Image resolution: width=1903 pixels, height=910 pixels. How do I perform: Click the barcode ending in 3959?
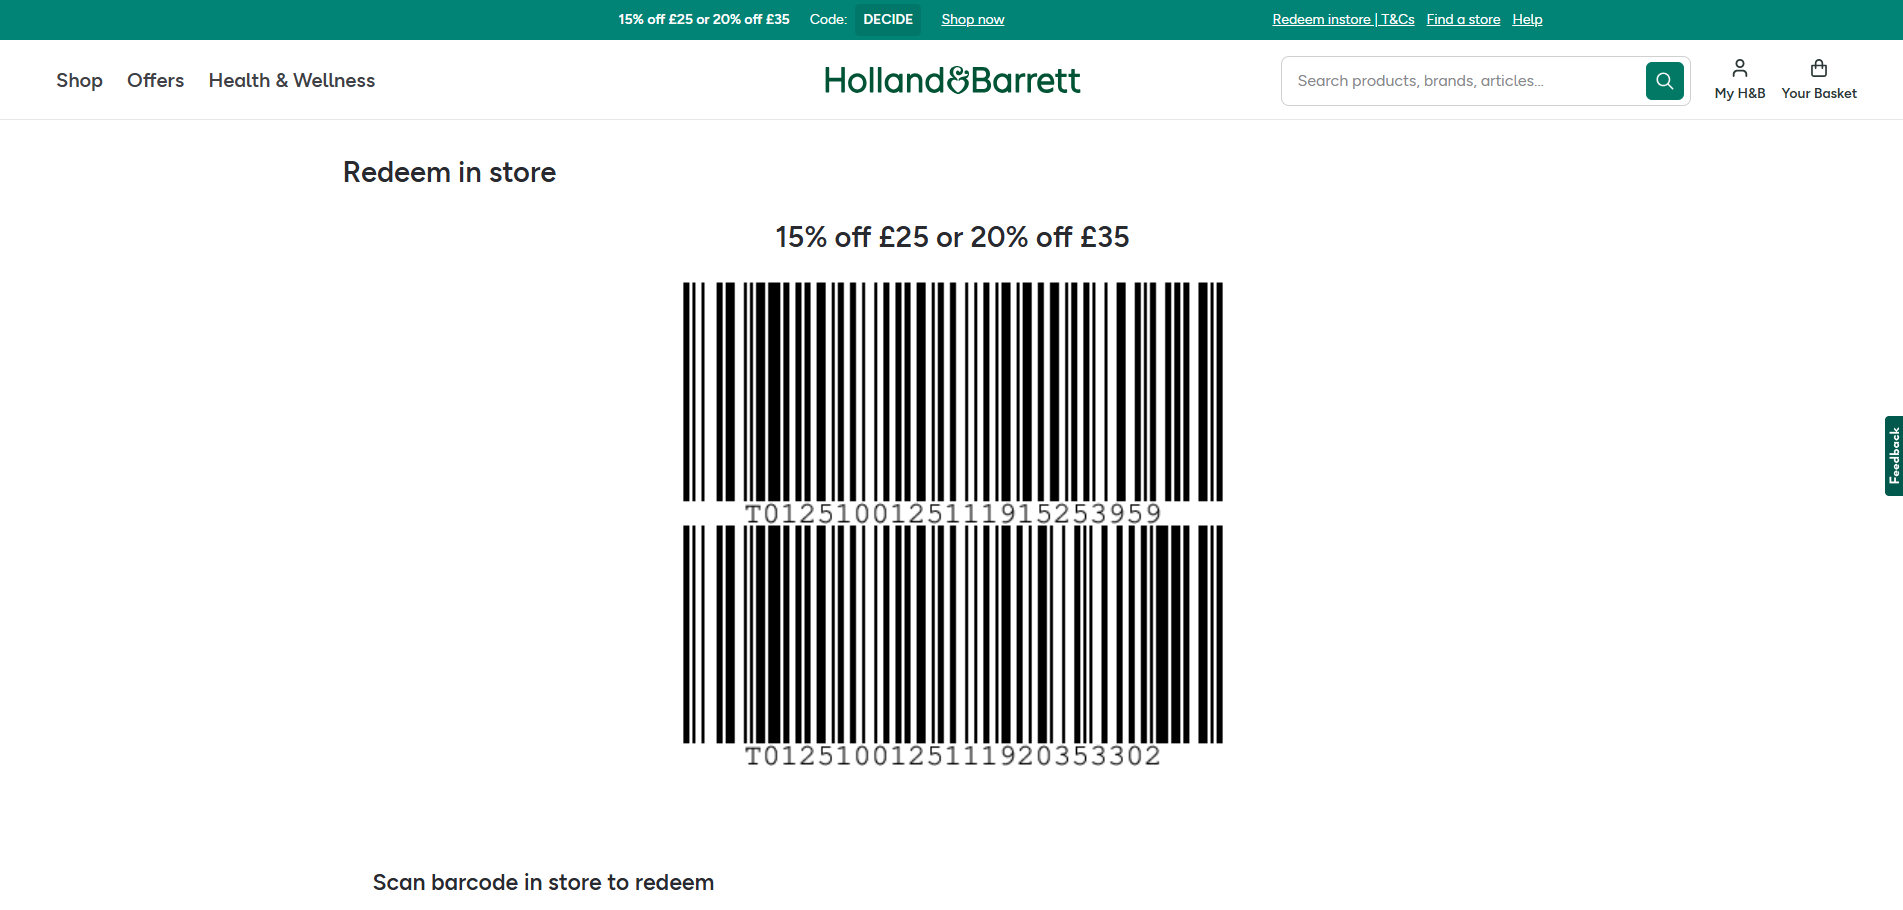coord(952,392)
